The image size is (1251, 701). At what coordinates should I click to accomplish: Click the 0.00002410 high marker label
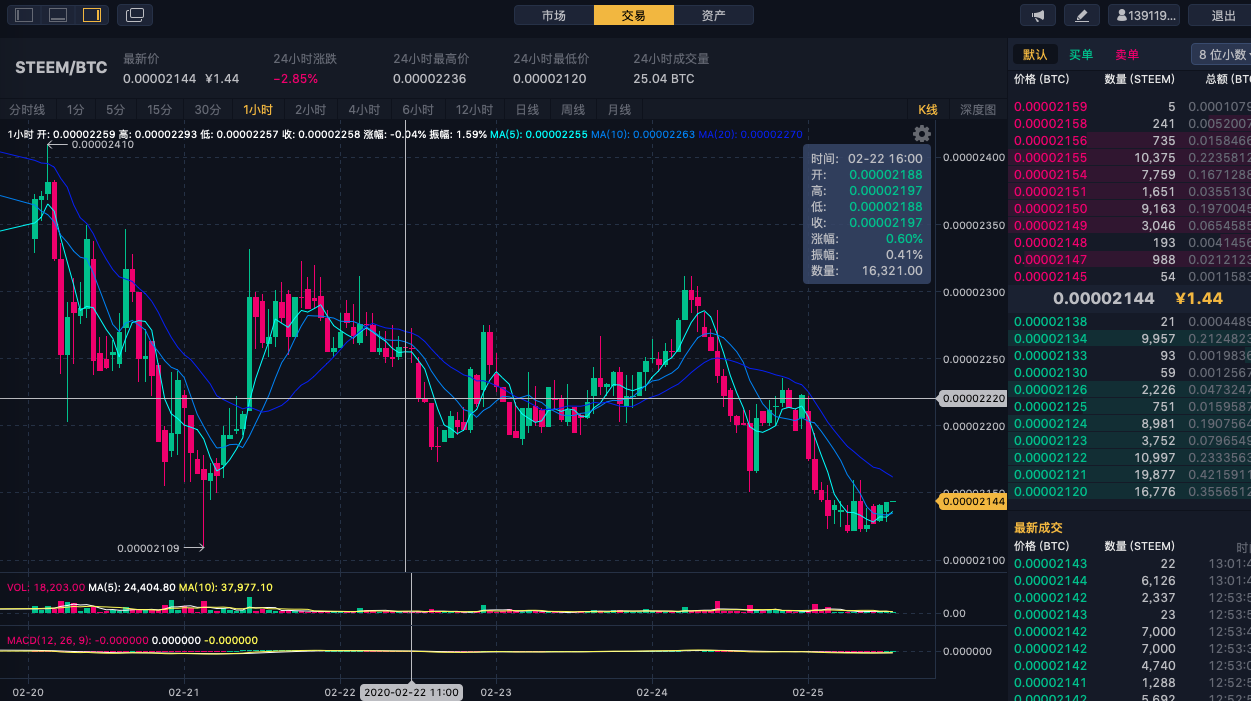[103, 144]
